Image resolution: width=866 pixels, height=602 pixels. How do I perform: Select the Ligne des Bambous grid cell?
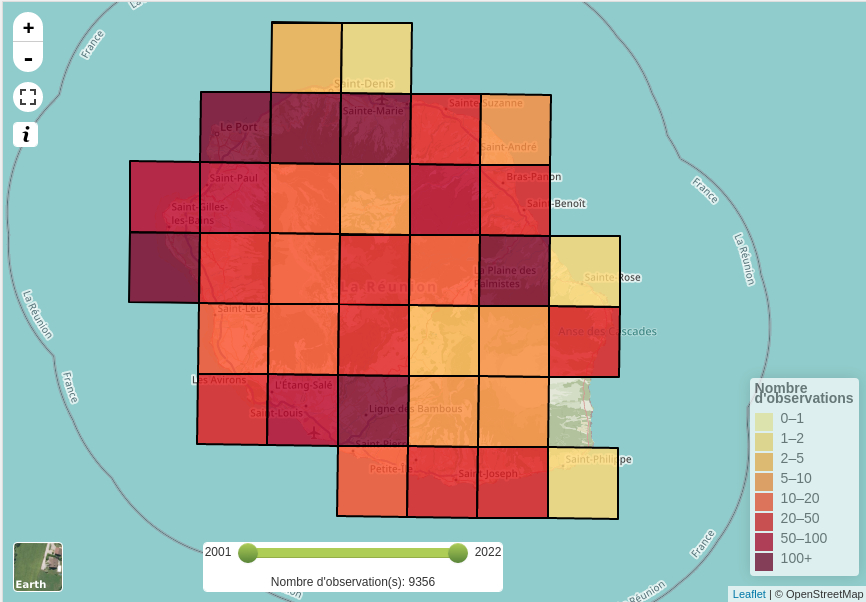(x=374, y=410)
